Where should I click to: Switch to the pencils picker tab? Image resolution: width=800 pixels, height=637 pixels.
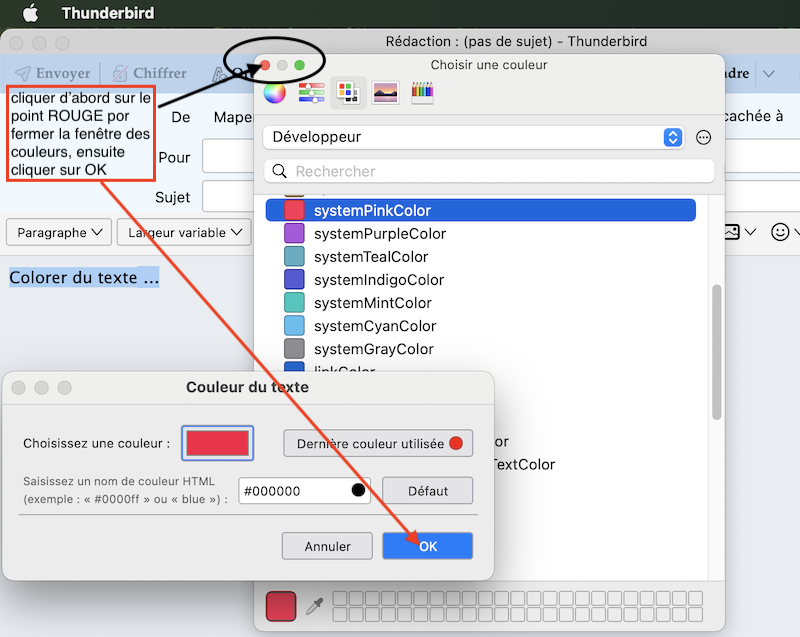pyautogui.click(x=422, y=93)
